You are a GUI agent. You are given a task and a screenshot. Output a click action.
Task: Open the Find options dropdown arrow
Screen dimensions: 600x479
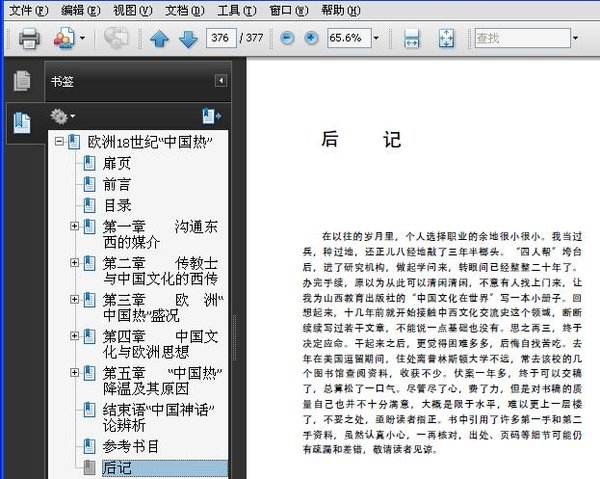tap(575, 38)
